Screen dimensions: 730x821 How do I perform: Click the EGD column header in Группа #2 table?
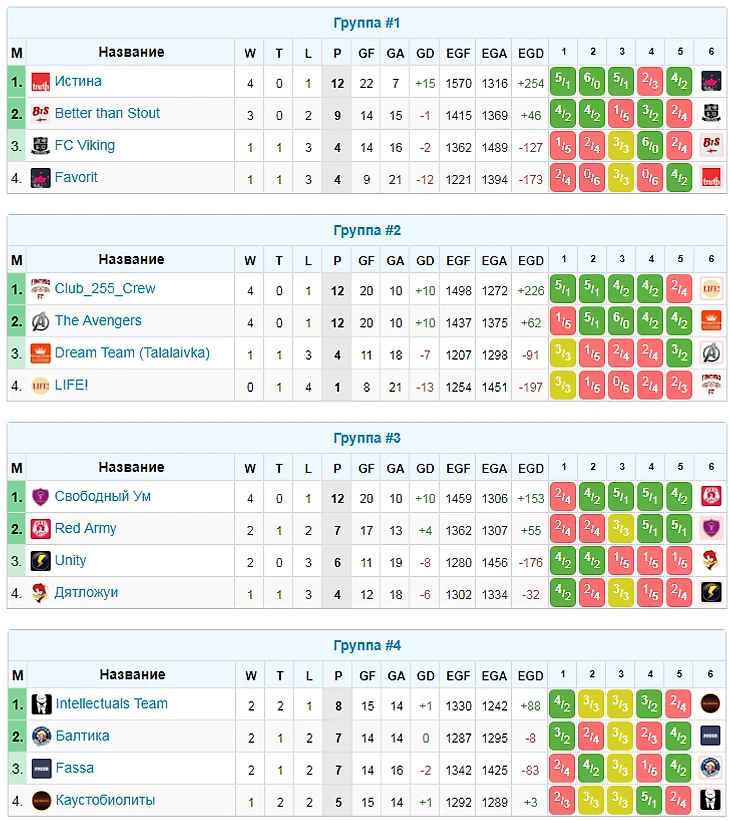click(531, 261)
